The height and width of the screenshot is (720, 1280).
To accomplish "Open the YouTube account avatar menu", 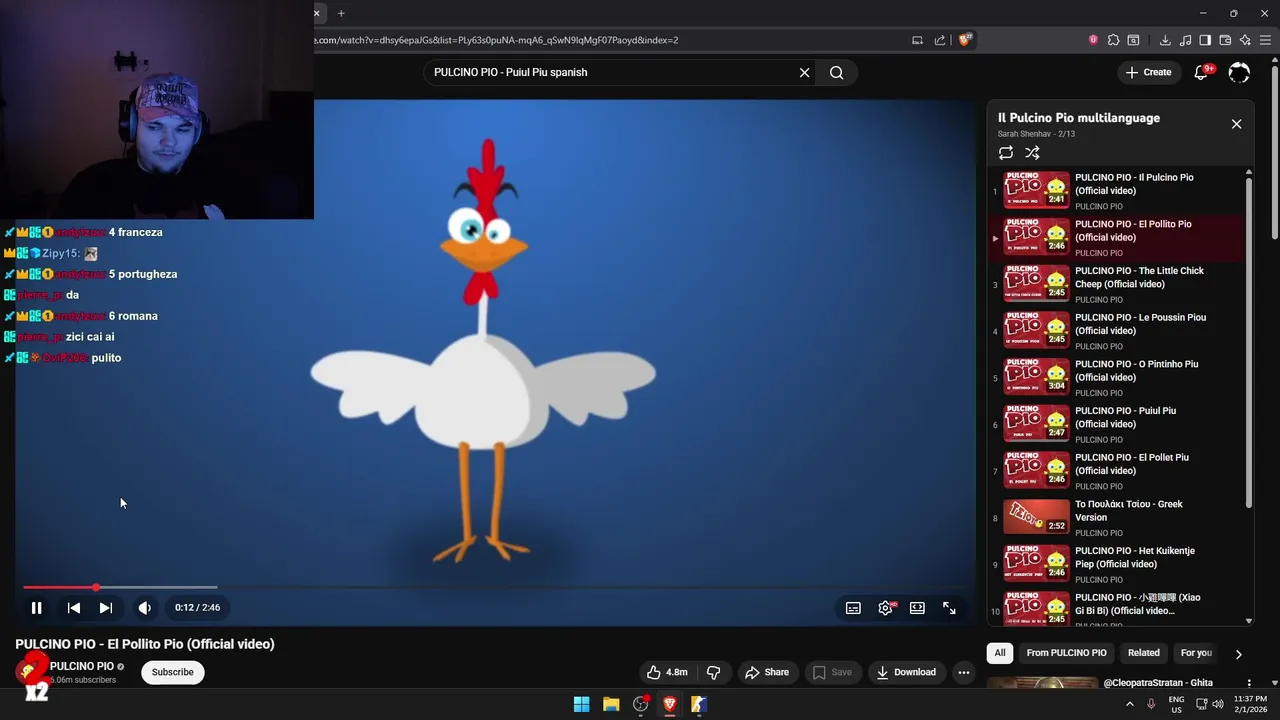I will (x=1239, y=72).
